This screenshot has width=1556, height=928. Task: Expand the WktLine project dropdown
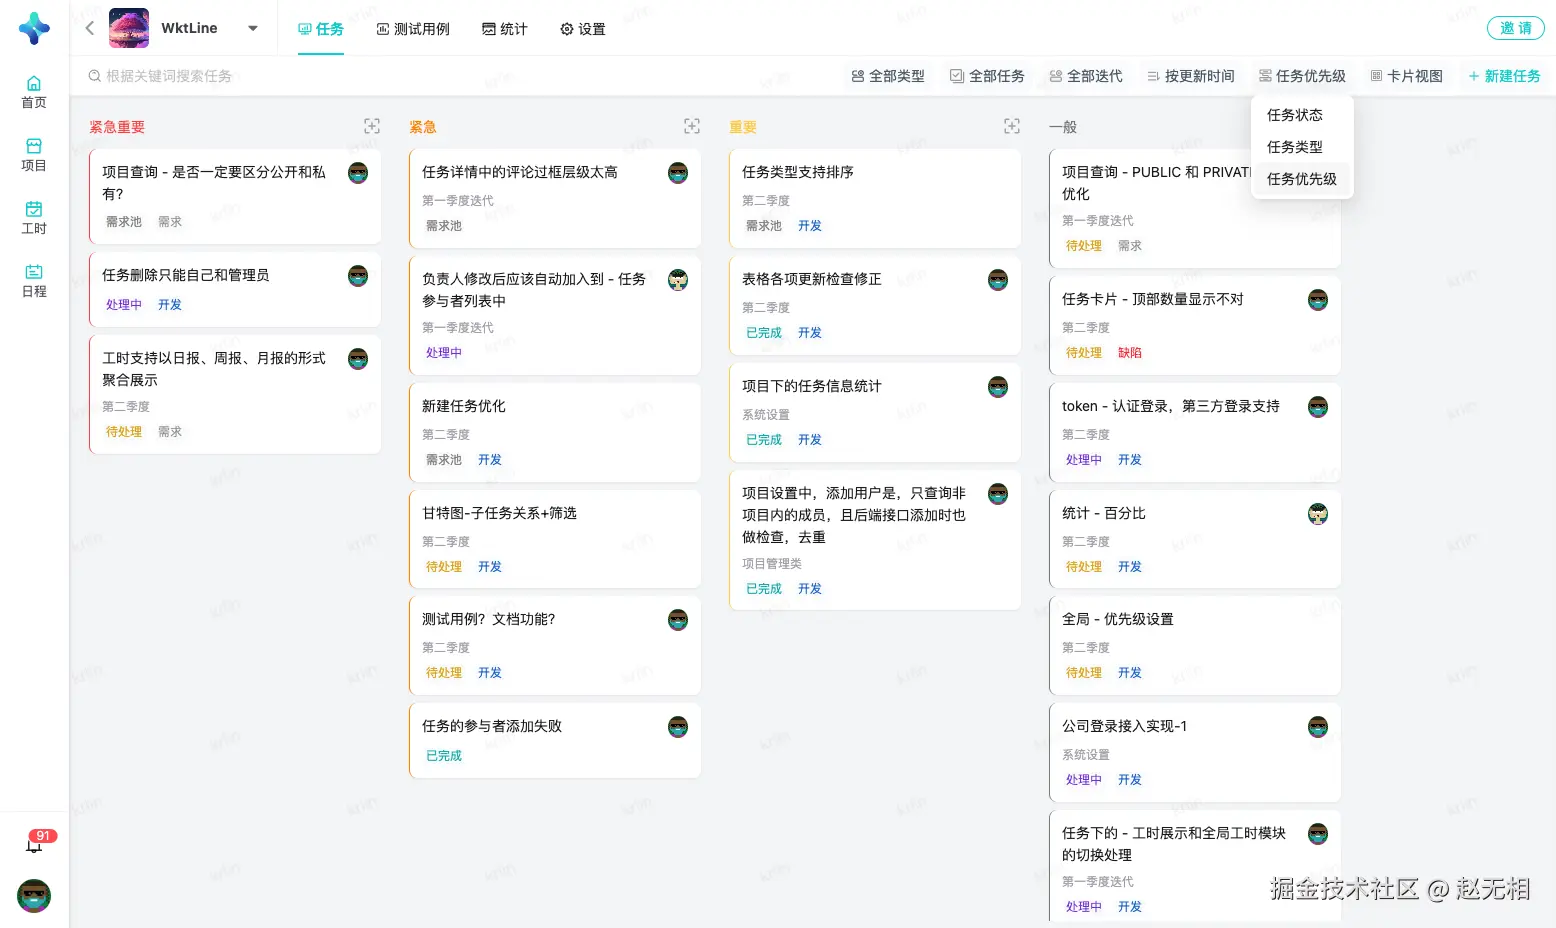[253, 28]
